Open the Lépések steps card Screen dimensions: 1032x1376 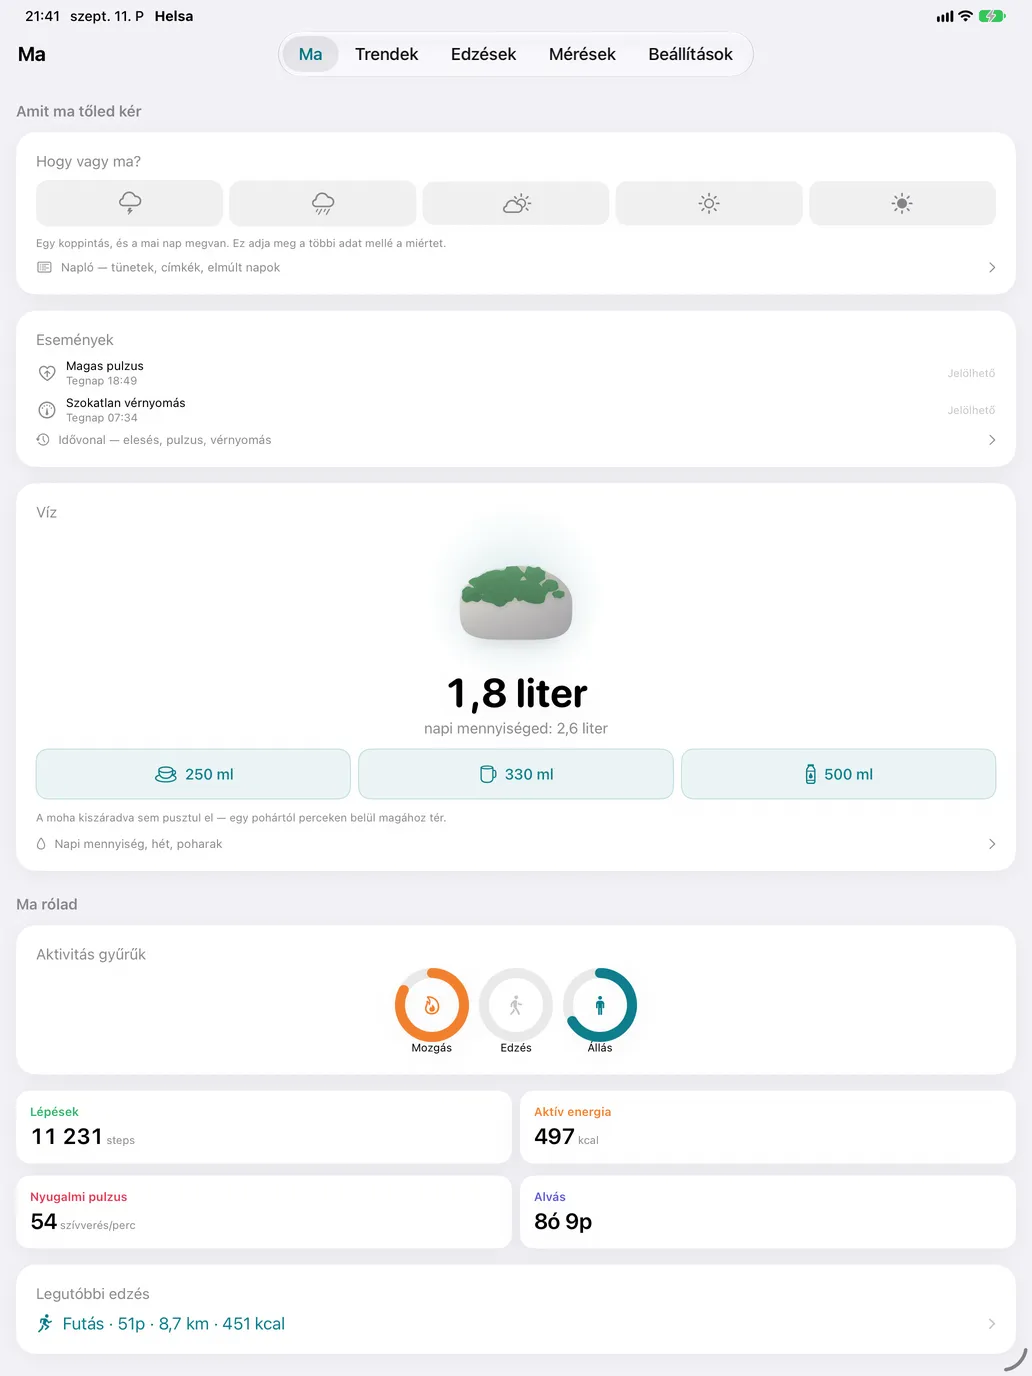coord(264,1127)
